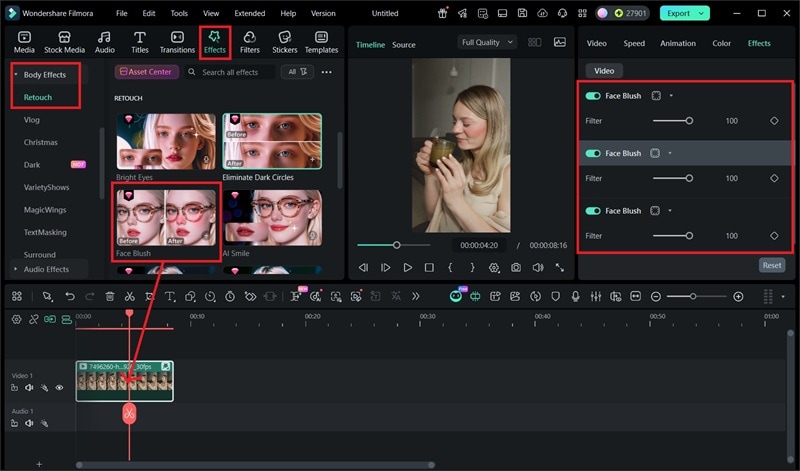Take a snapshot with the camera icon

(516, 268)
